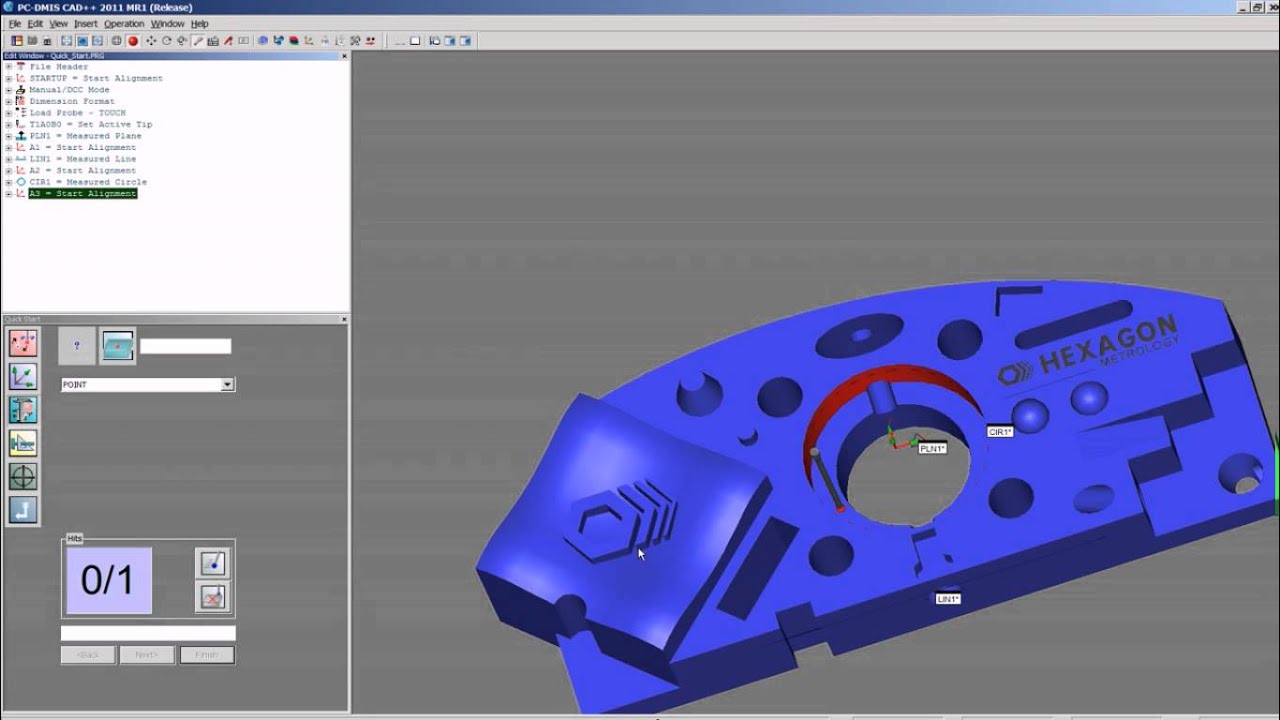Click the Next> button

147,655
